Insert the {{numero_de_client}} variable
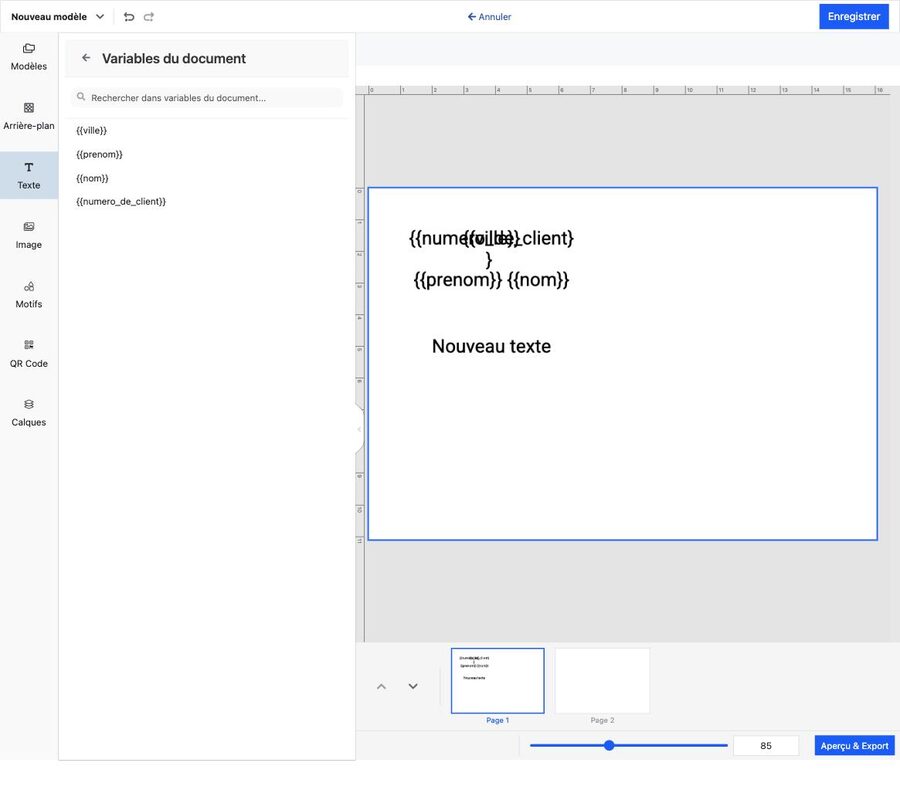The width and height of the screenshot is (900, 800). click(121, 201)
